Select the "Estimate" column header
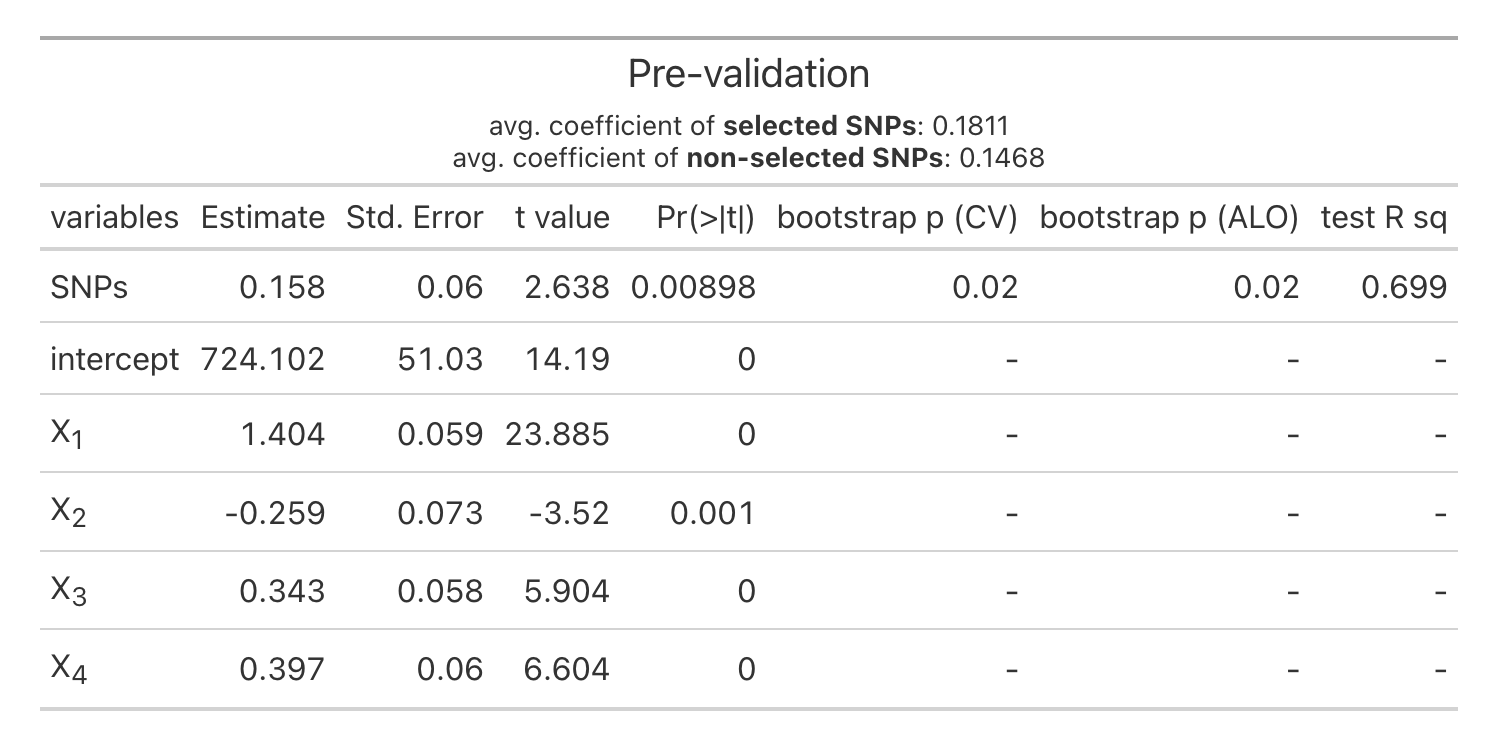1496x746 pixels. 263,217
